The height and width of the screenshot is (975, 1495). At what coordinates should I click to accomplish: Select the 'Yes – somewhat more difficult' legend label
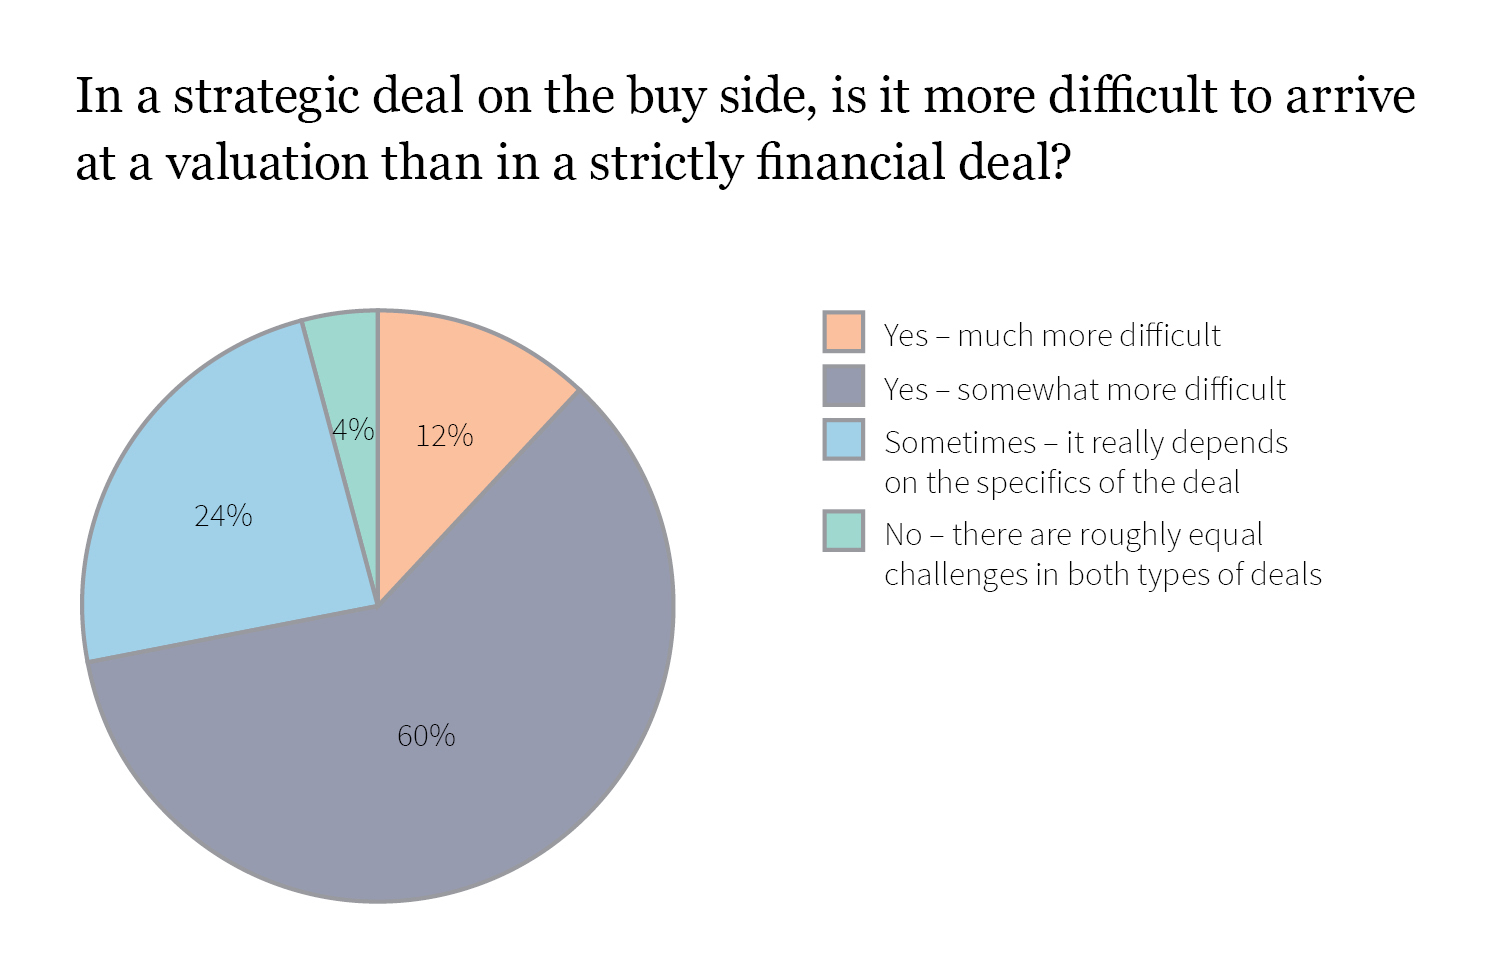click(x=1084, y=389)
